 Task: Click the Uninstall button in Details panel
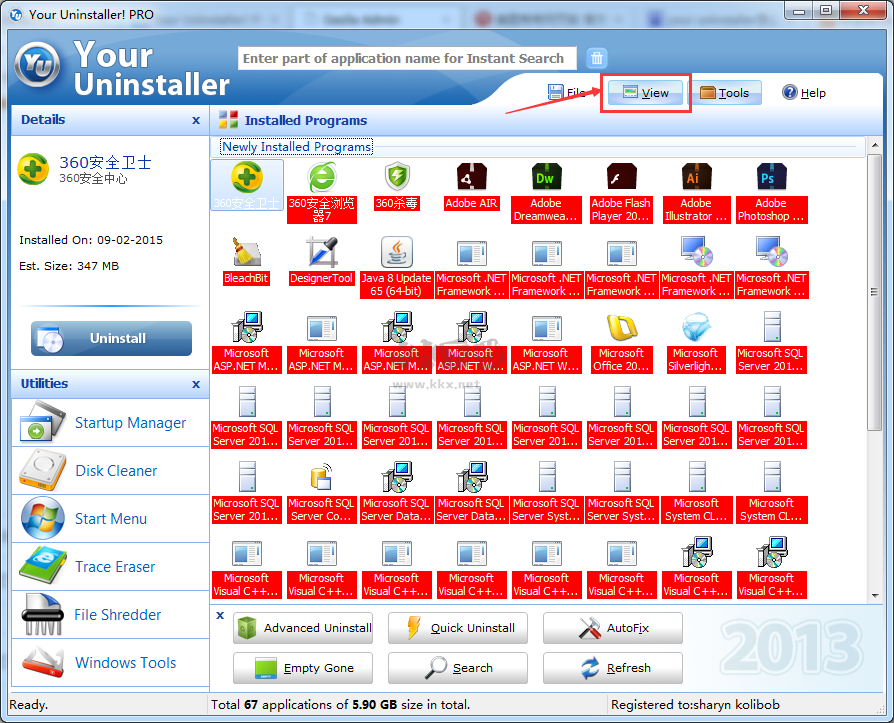point(110,338)
